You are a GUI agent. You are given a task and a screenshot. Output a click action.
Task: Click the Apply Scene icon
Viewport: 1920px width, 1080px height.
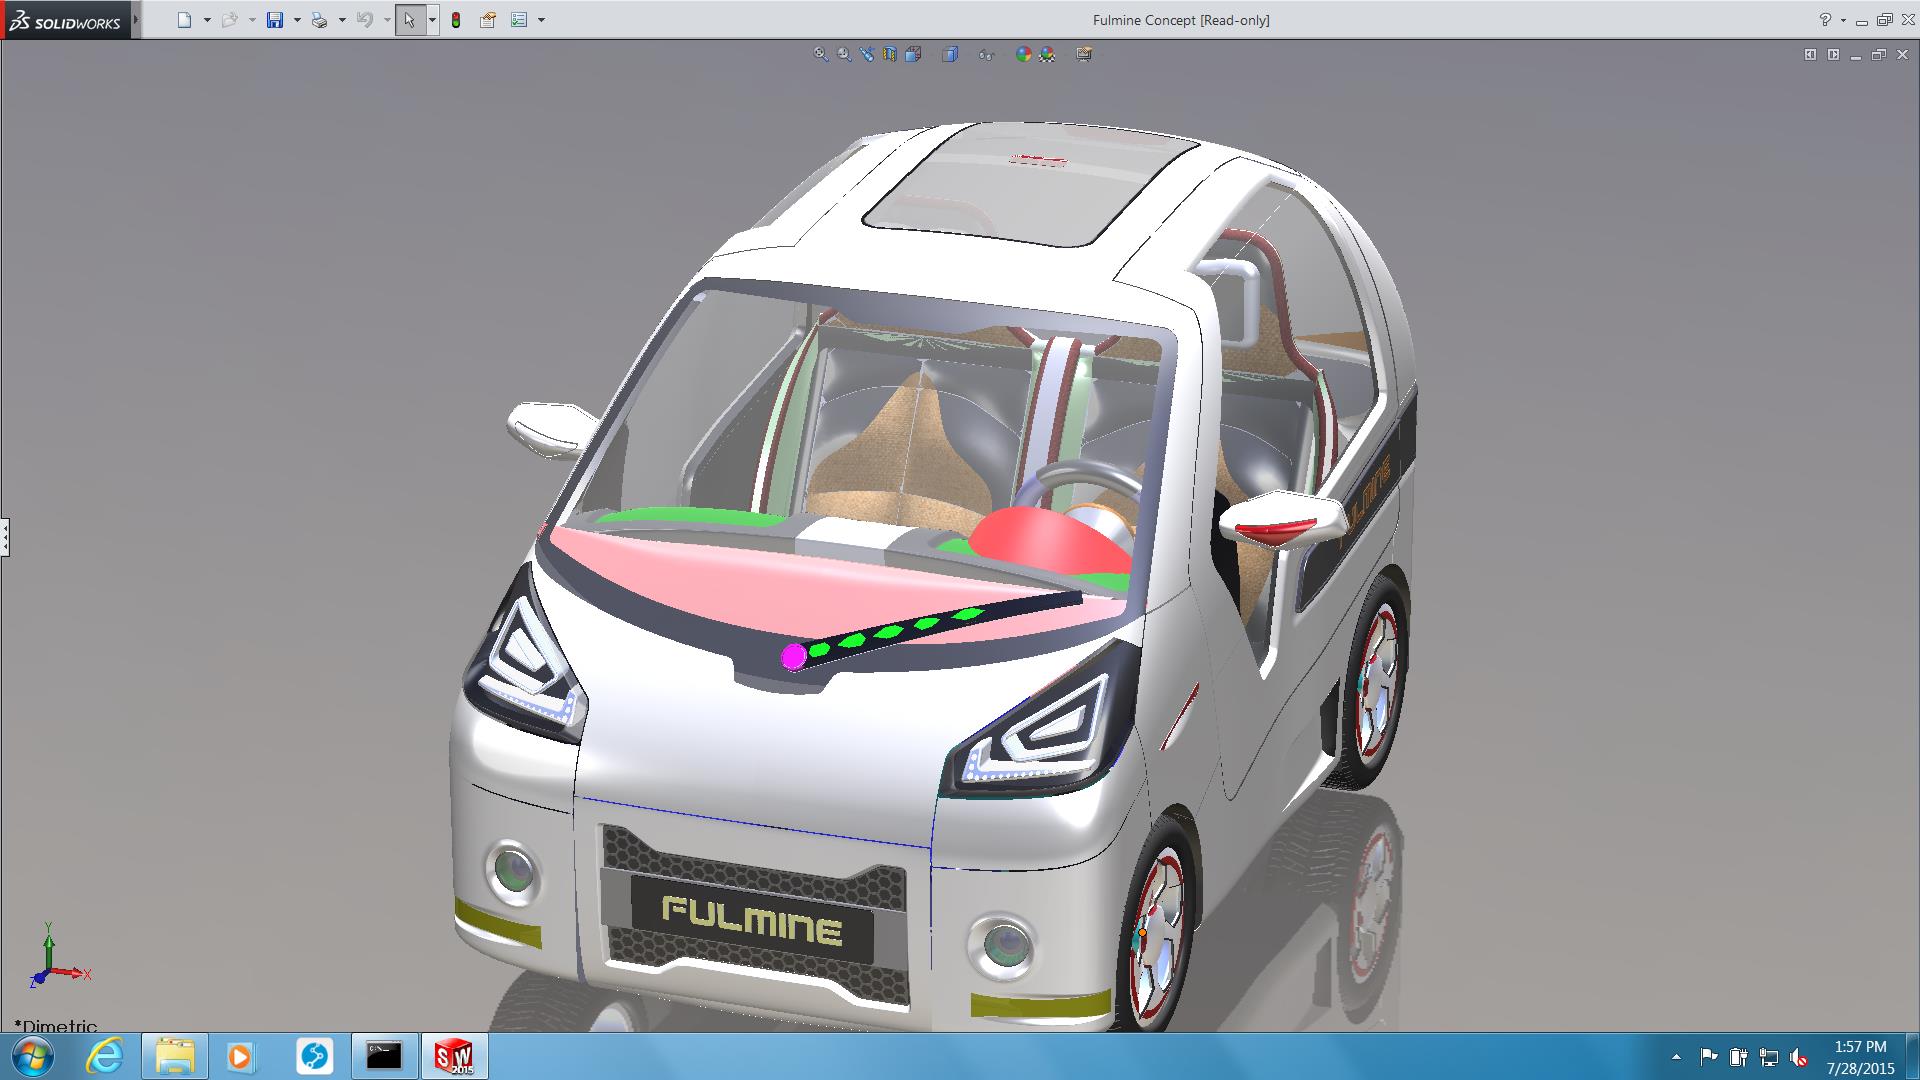pyautogui.click(x=1047, y=54)
